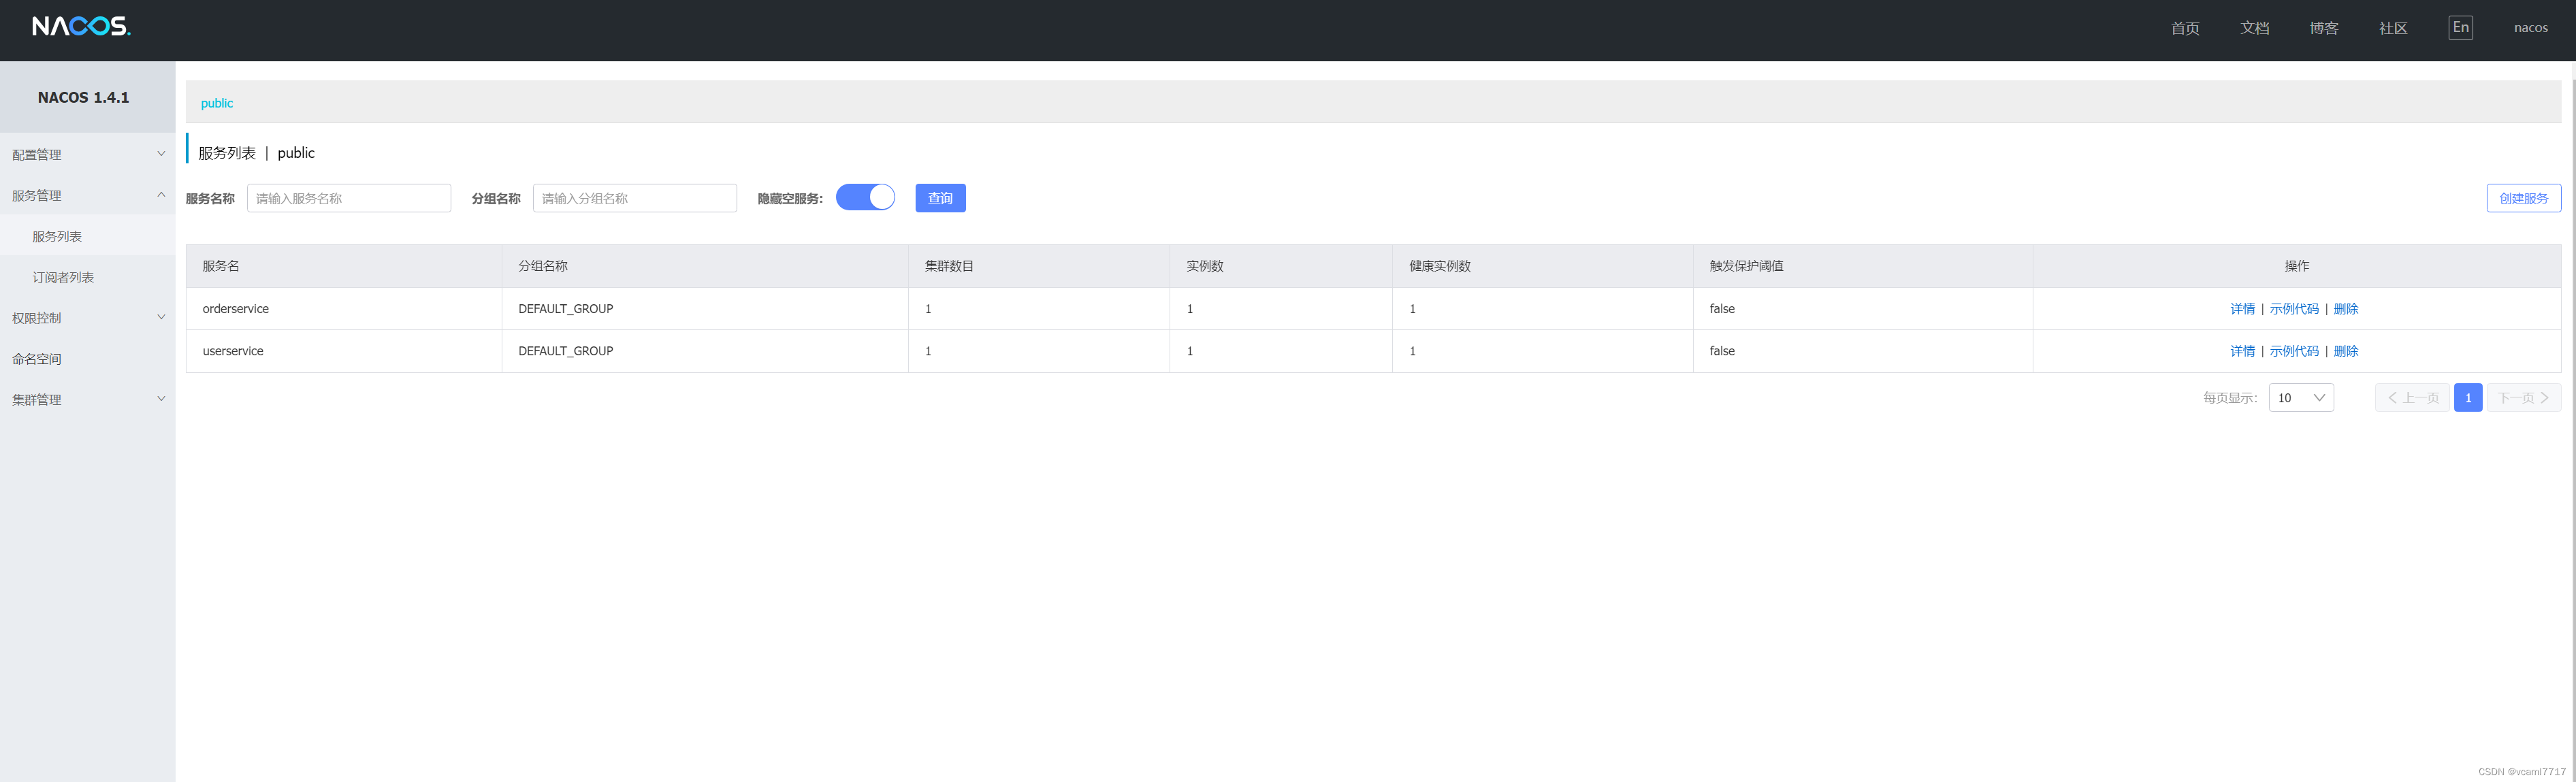This screenshot has width=2576, height=782.
Task: Collapse the 服务管理 menu
Action: (x=87, y=195)
